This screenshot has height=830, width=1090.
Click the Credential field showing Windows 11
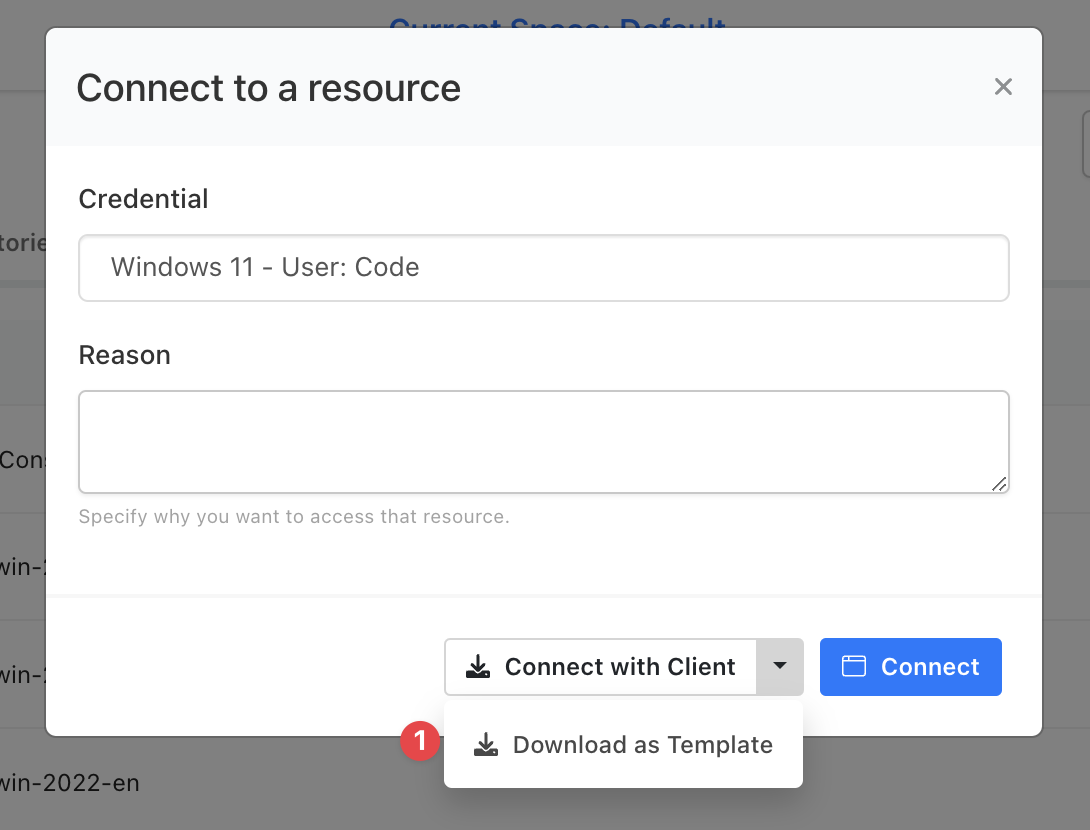click(543, 268)
